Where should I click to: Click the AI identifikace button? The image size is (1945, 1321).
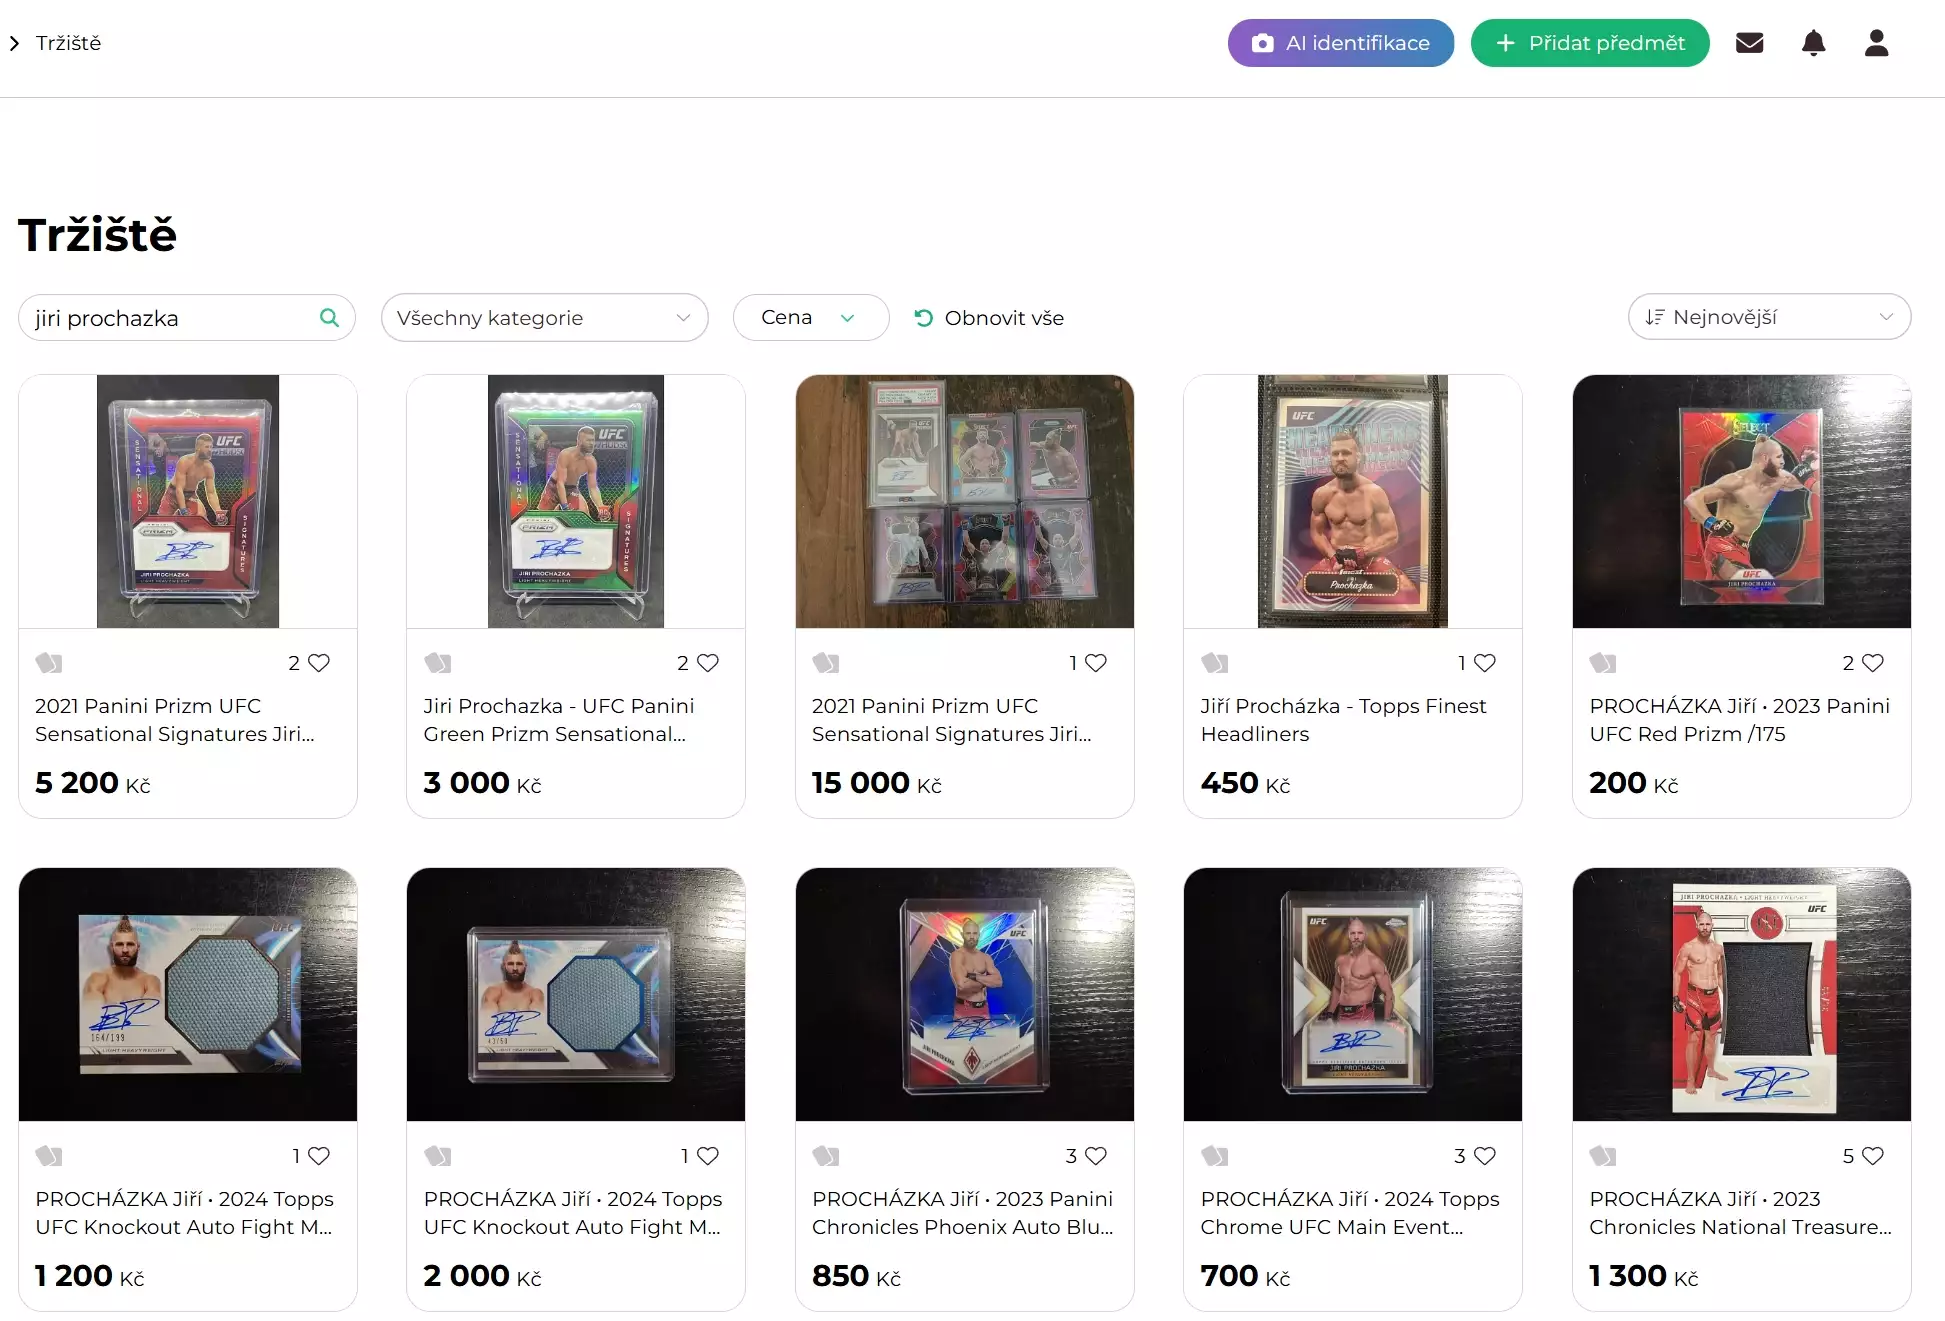(x=1340, y=43)
